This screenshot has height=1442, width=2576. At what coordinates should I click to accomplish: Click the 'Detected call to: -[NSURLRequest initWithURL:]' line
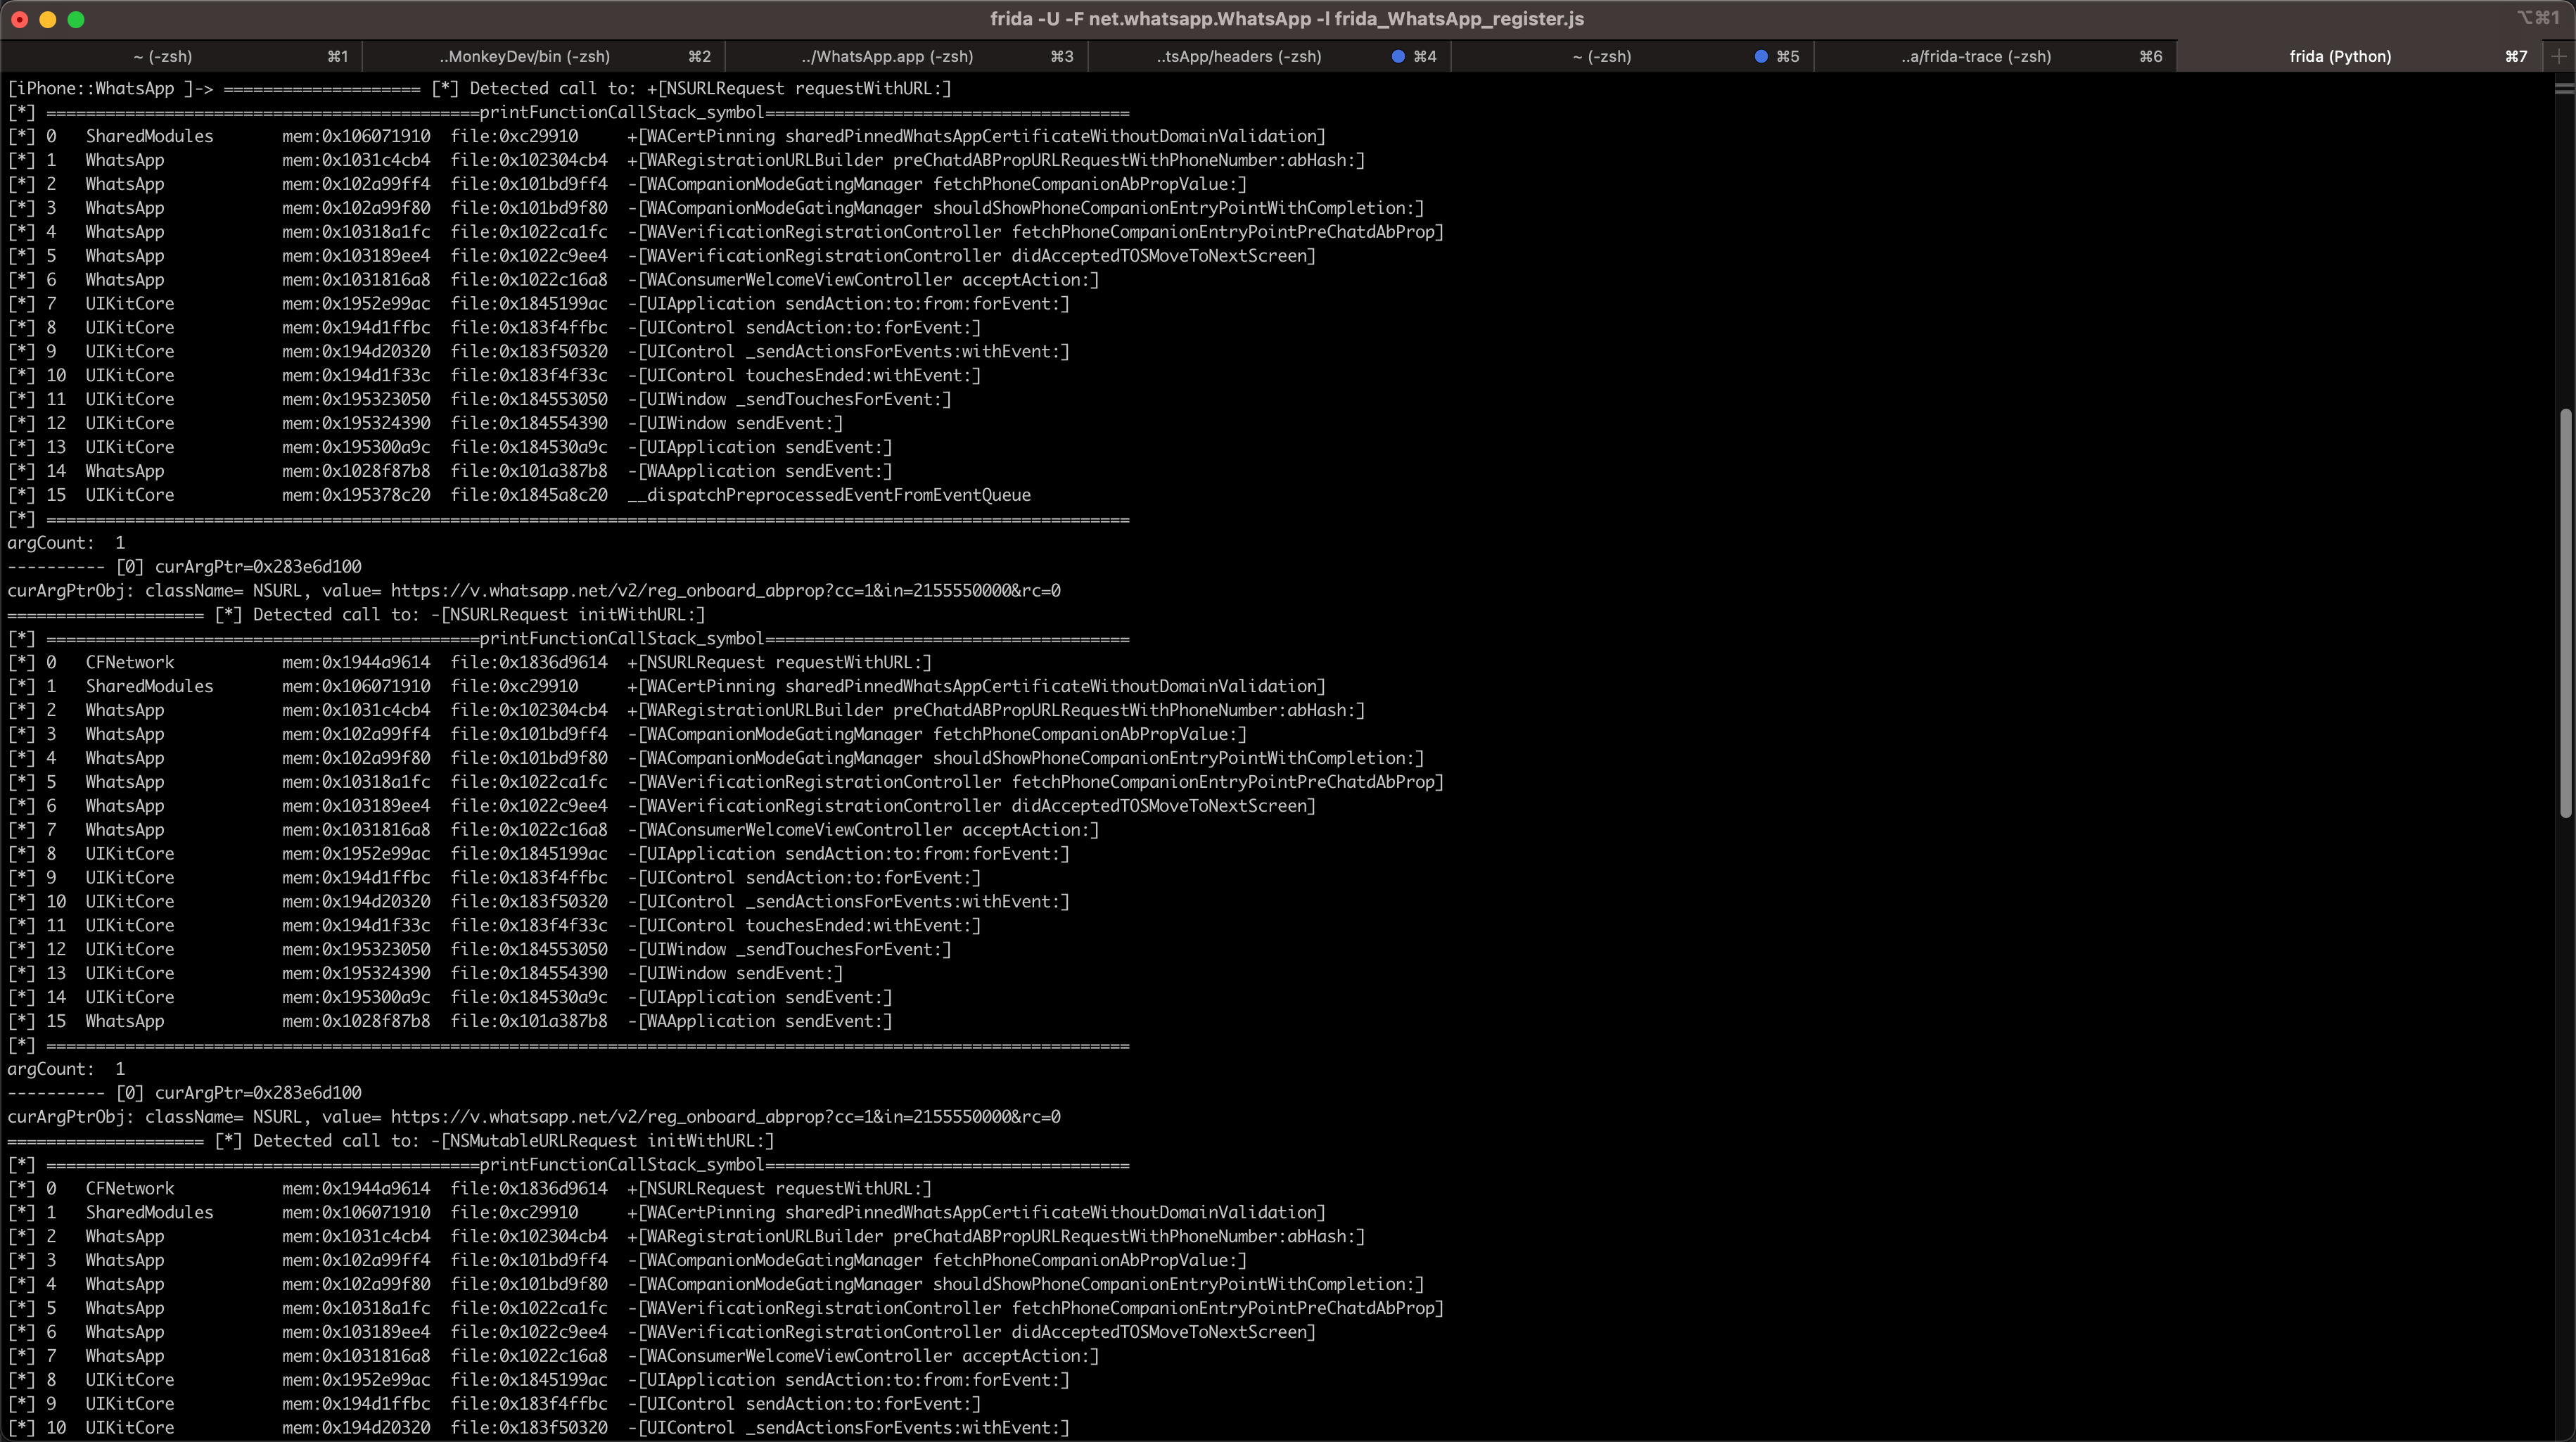coord(479,614)
